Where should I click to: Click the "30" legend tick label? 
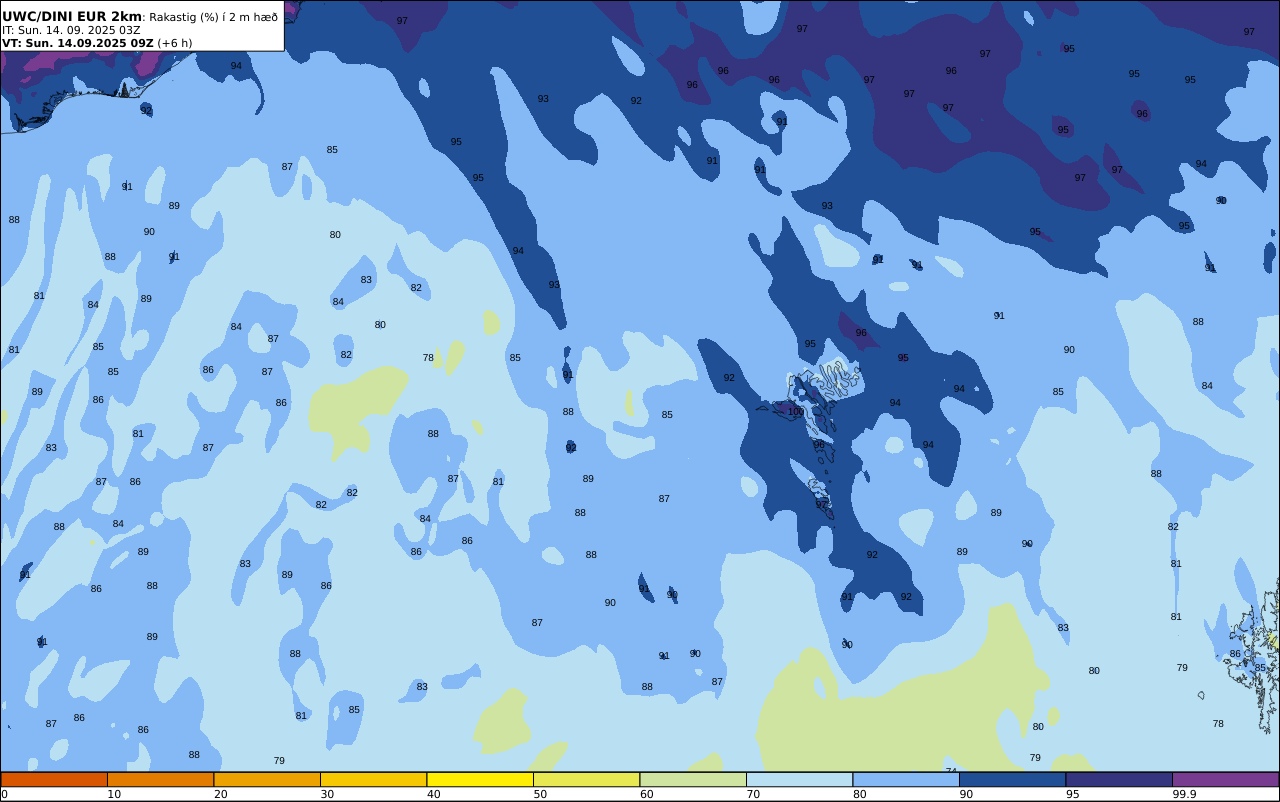pos(327,794)
